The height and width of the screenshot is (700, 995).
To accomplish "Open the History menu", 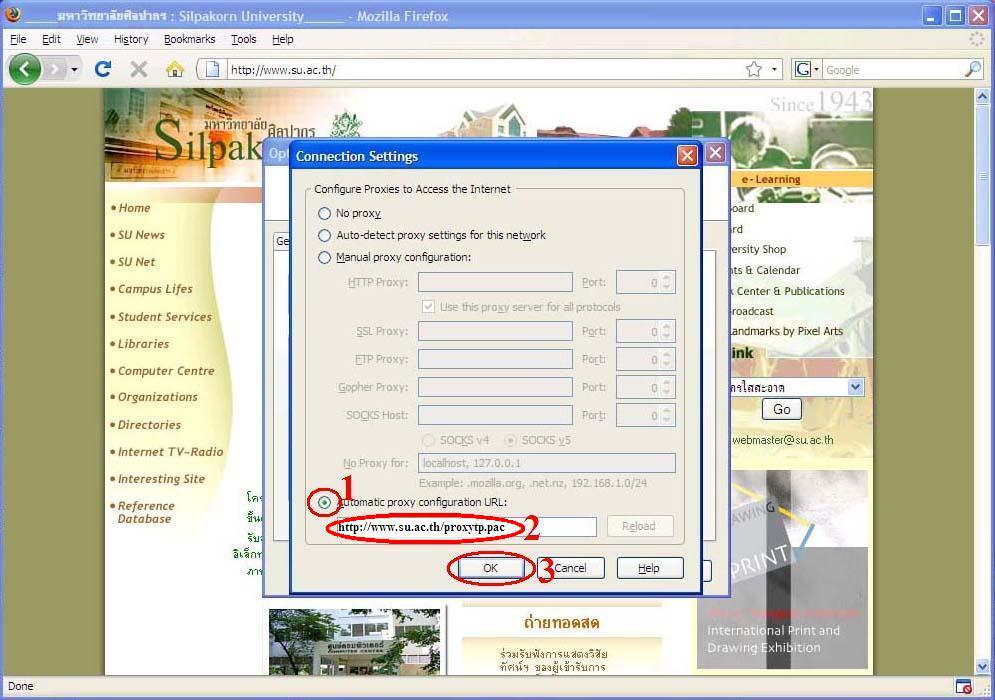I will 131,39.
